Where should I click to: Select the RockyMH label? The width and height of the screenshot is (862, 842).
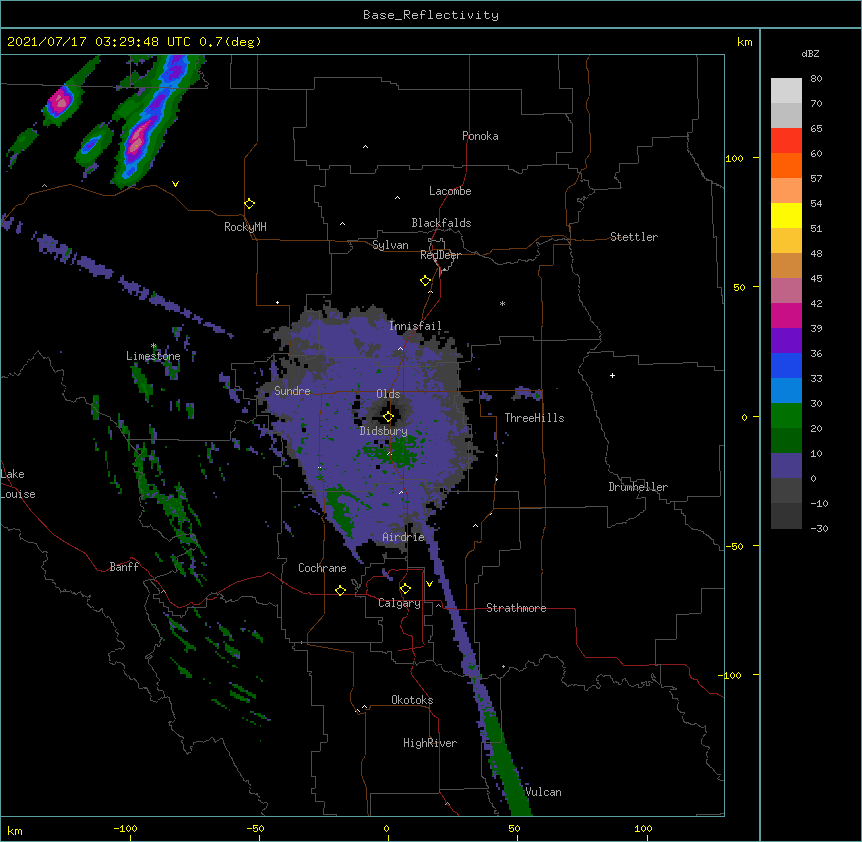coord(245,227)
